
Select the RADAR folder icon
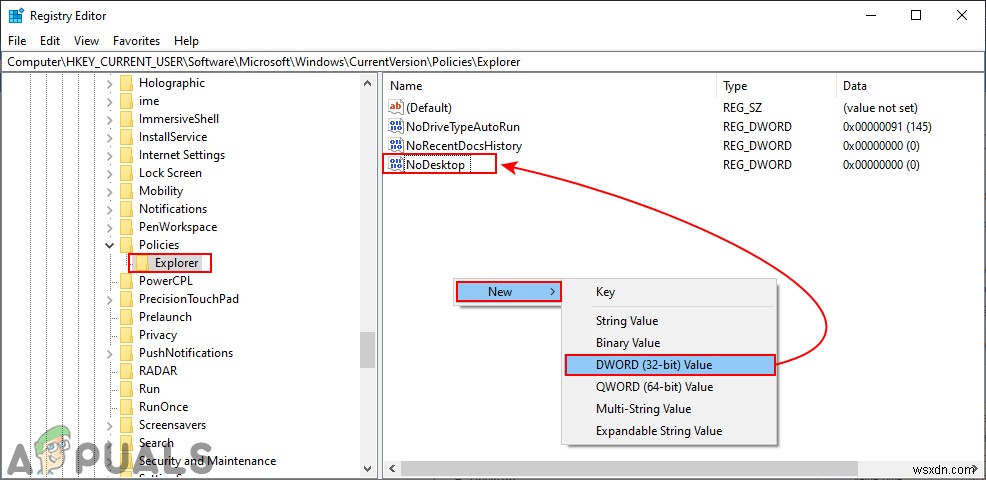point(126,371)
